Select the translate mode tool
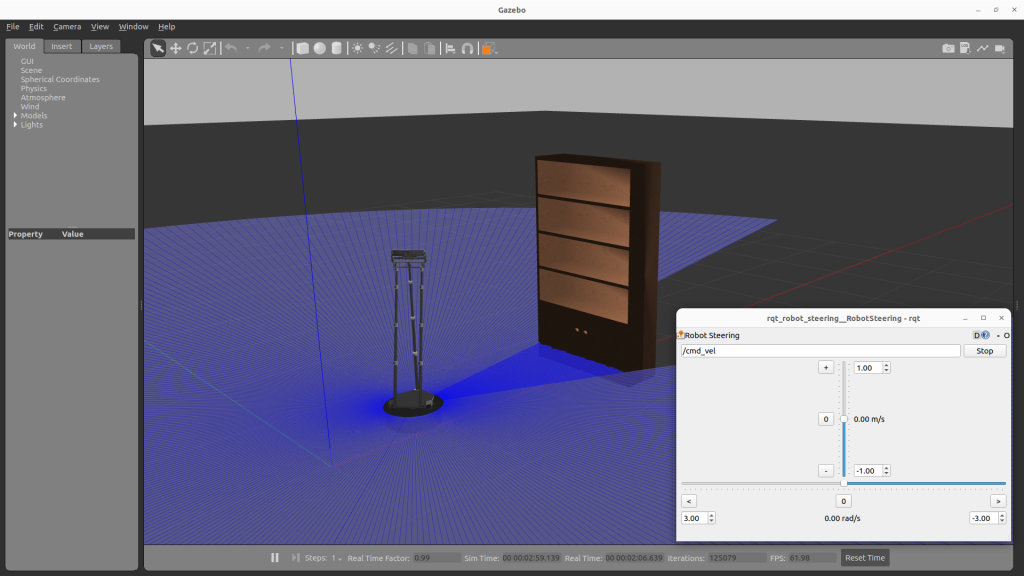 (175, 48)
